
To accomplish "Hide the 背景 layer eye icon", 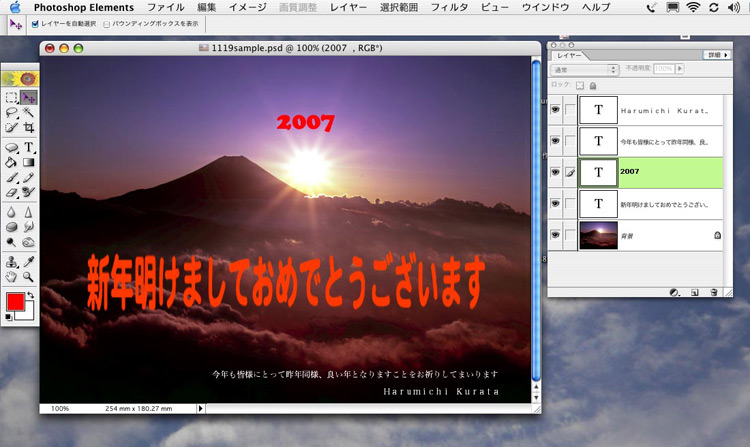I will click(555, 235).
